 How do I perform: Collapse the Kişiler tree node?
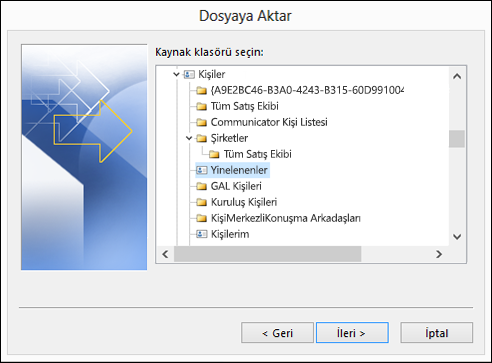point(176,74)
